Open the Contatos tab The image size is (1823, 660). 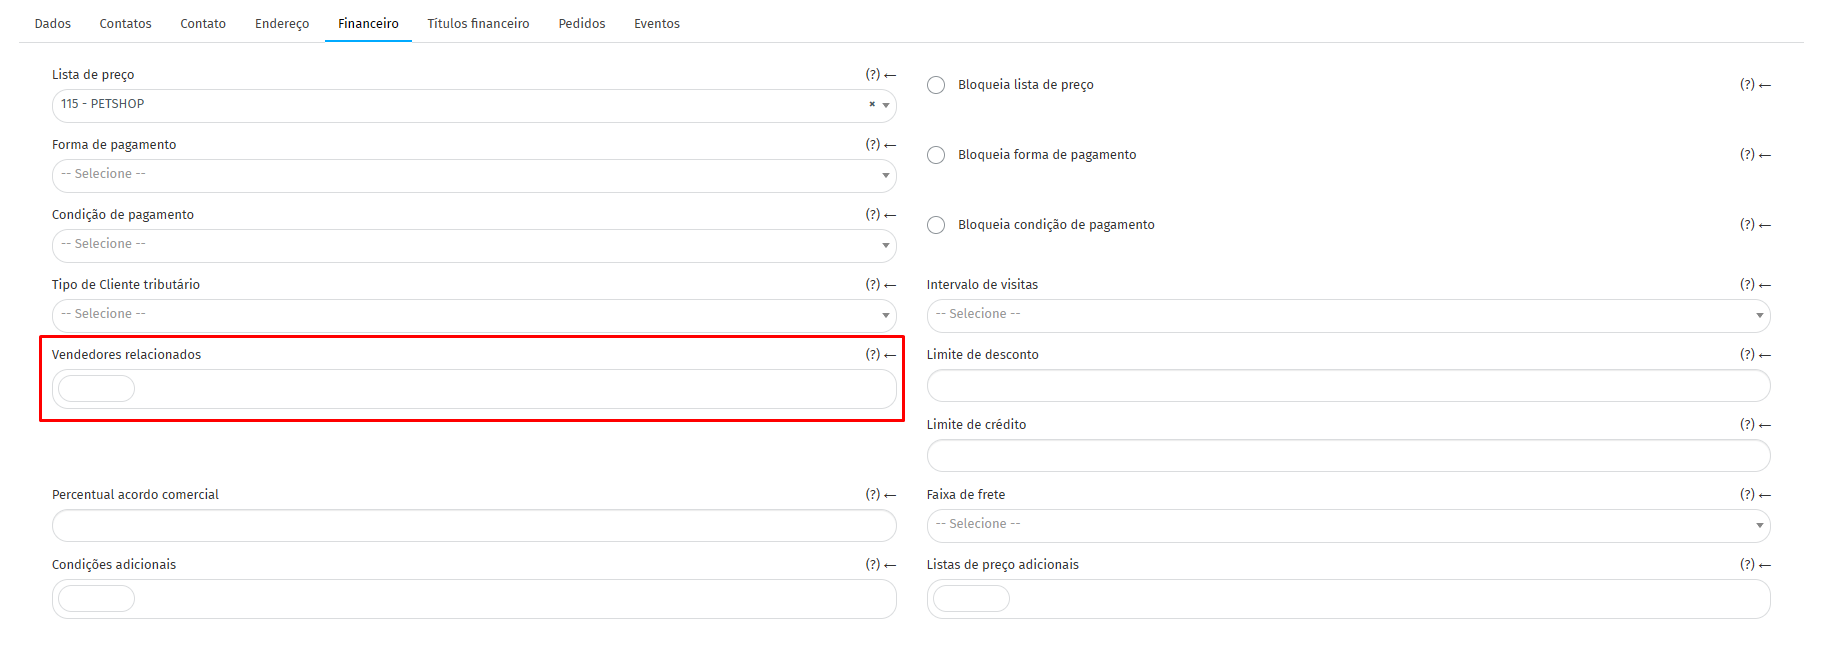tap(126, 24)
